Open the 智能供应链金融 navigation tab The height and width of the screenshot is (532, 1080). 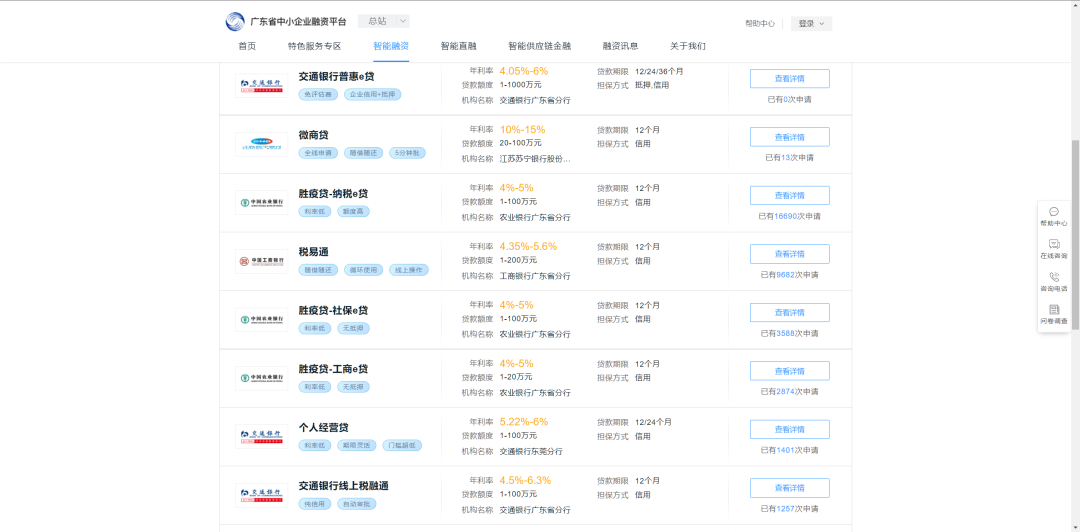pos(540,46)
